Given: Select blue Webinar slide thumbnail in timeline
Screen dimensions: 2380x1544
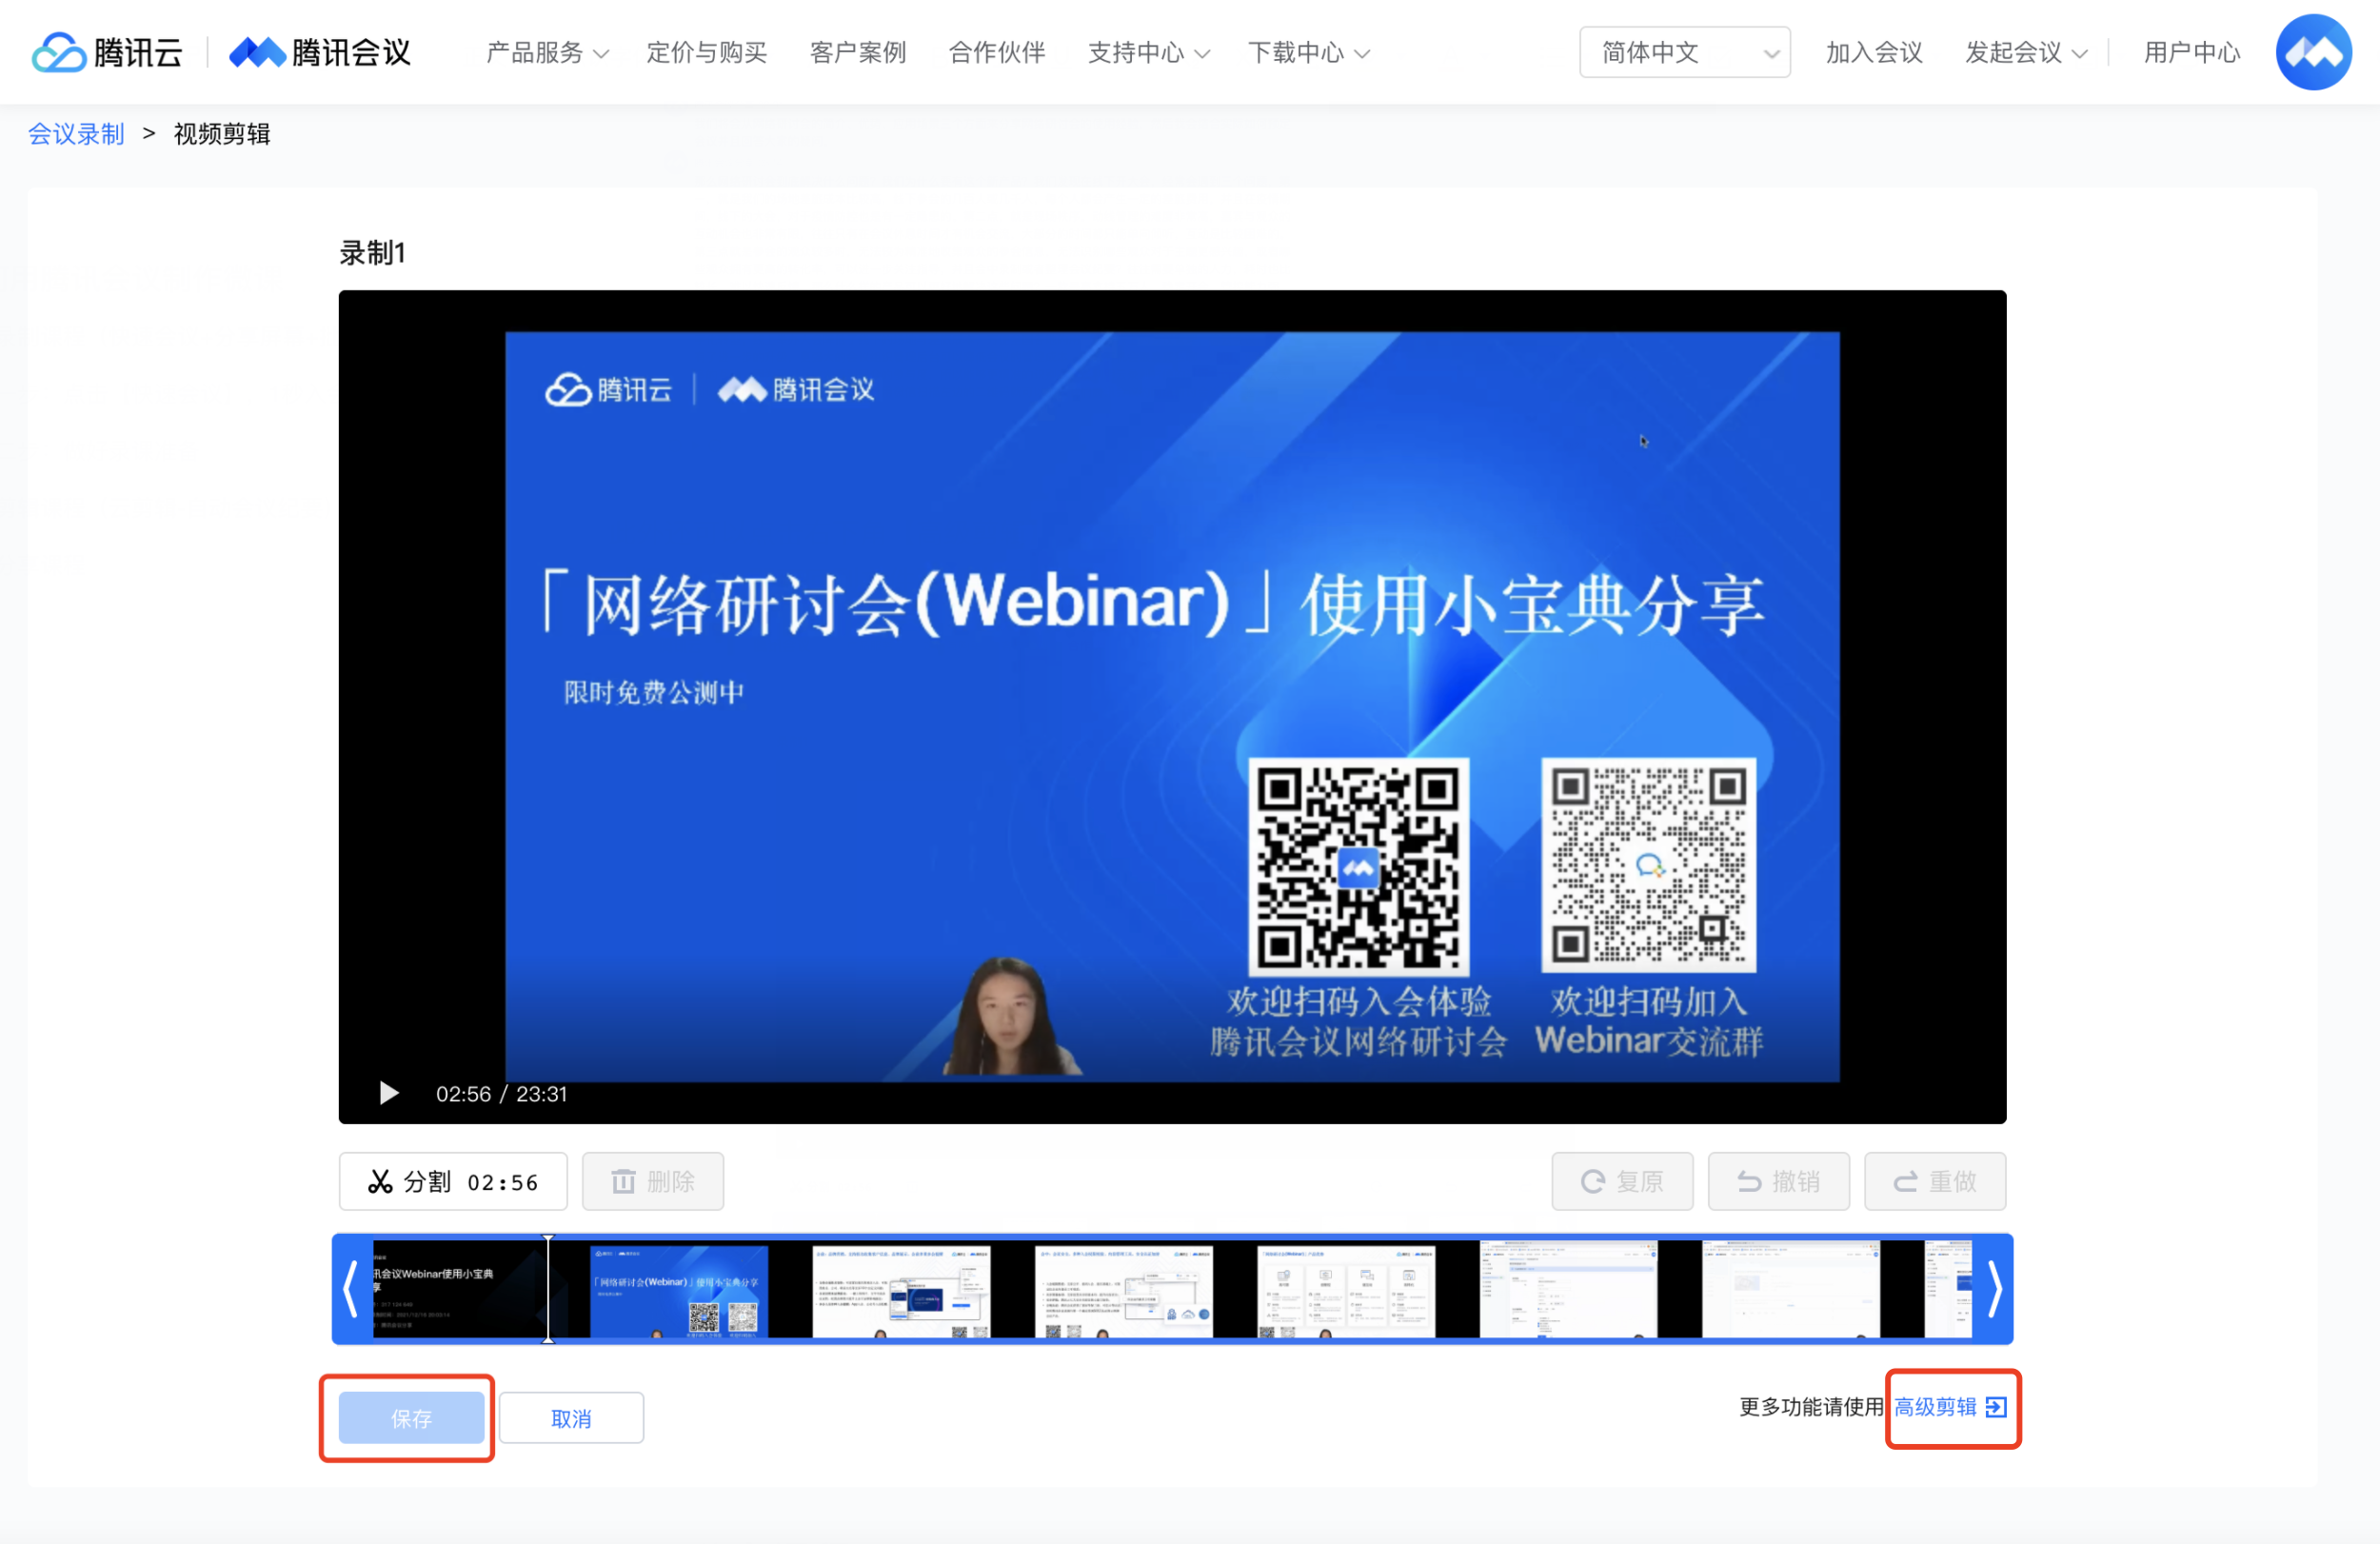Looking at the screenshot, I should 679,1289.
